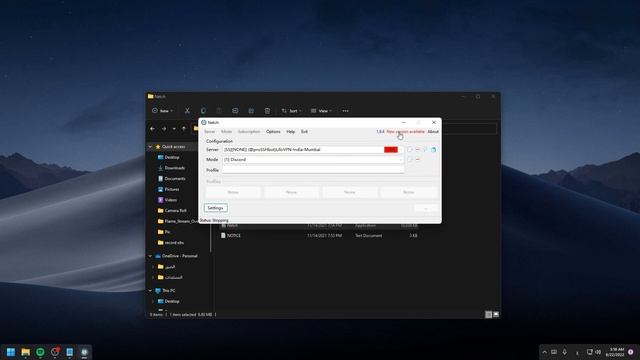
Task: Click the first None profile button
Action: point(233,192)
